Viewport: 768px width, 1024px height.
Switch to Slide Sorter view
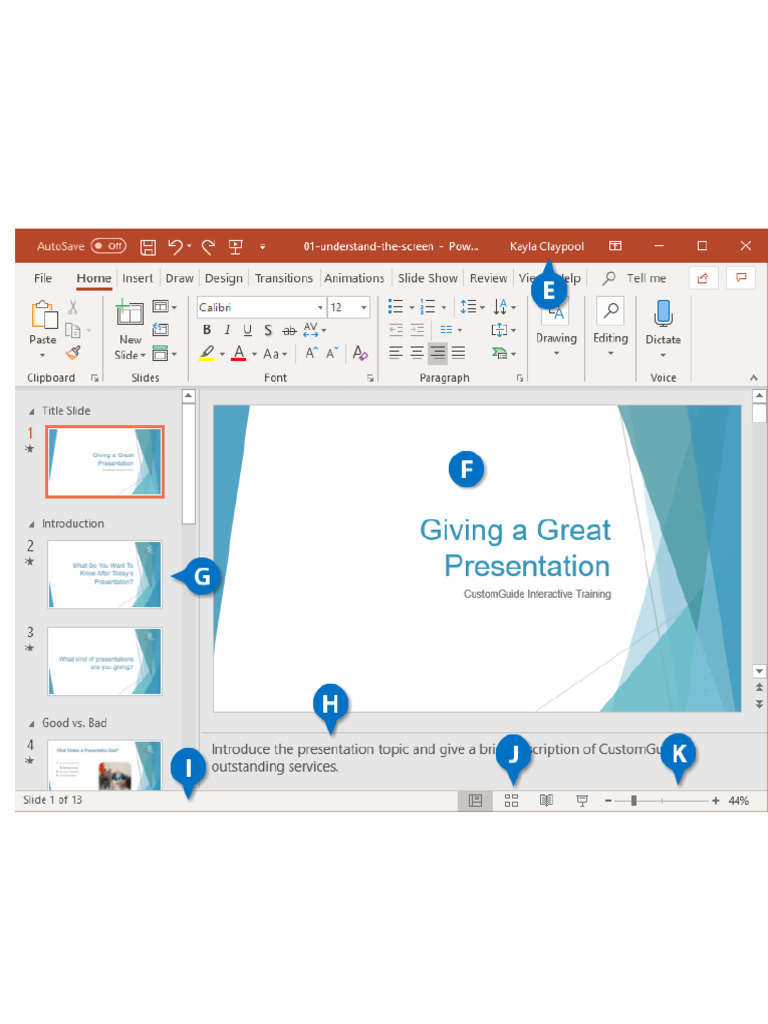511,801
